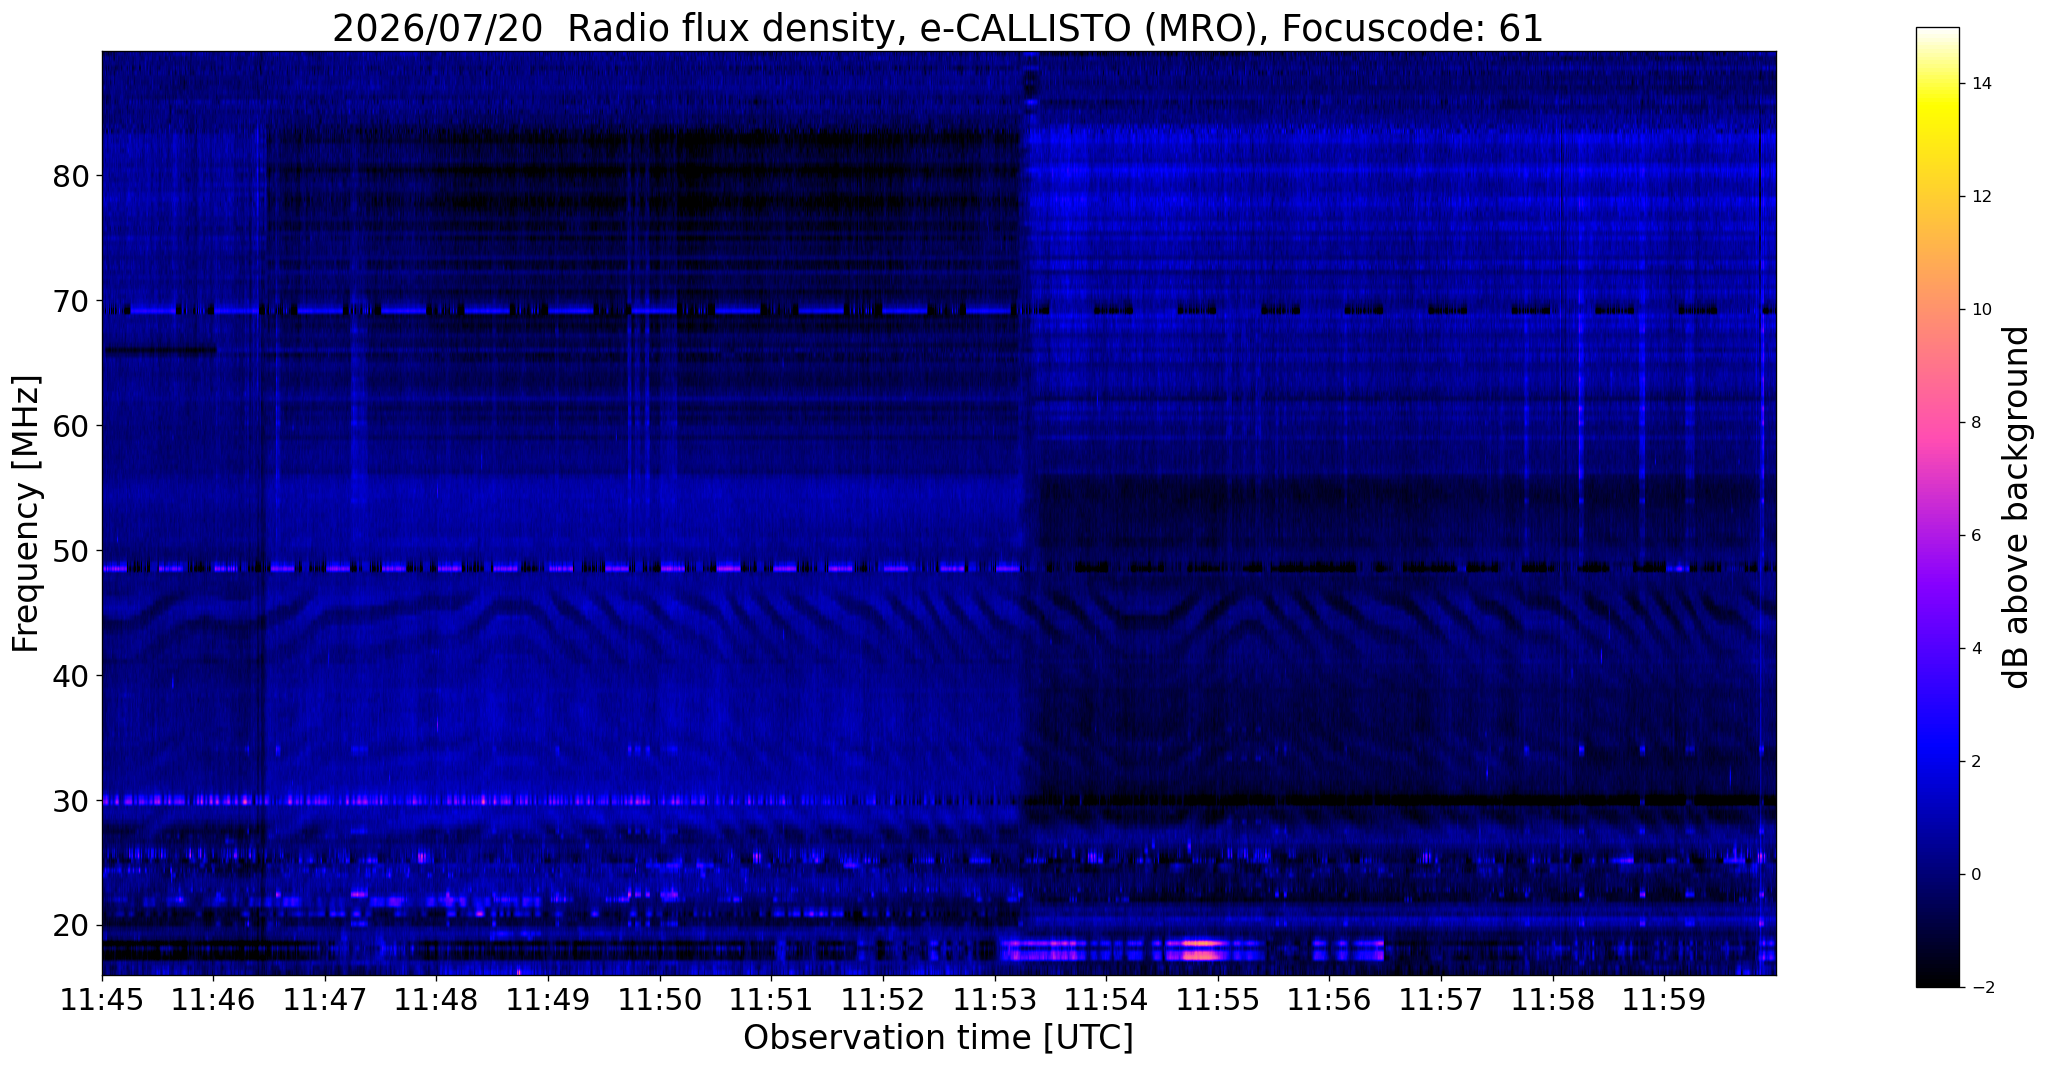Click the 70 MHz frequency tick label
Screen dimensions: 2047x1067
coord(71,301)
